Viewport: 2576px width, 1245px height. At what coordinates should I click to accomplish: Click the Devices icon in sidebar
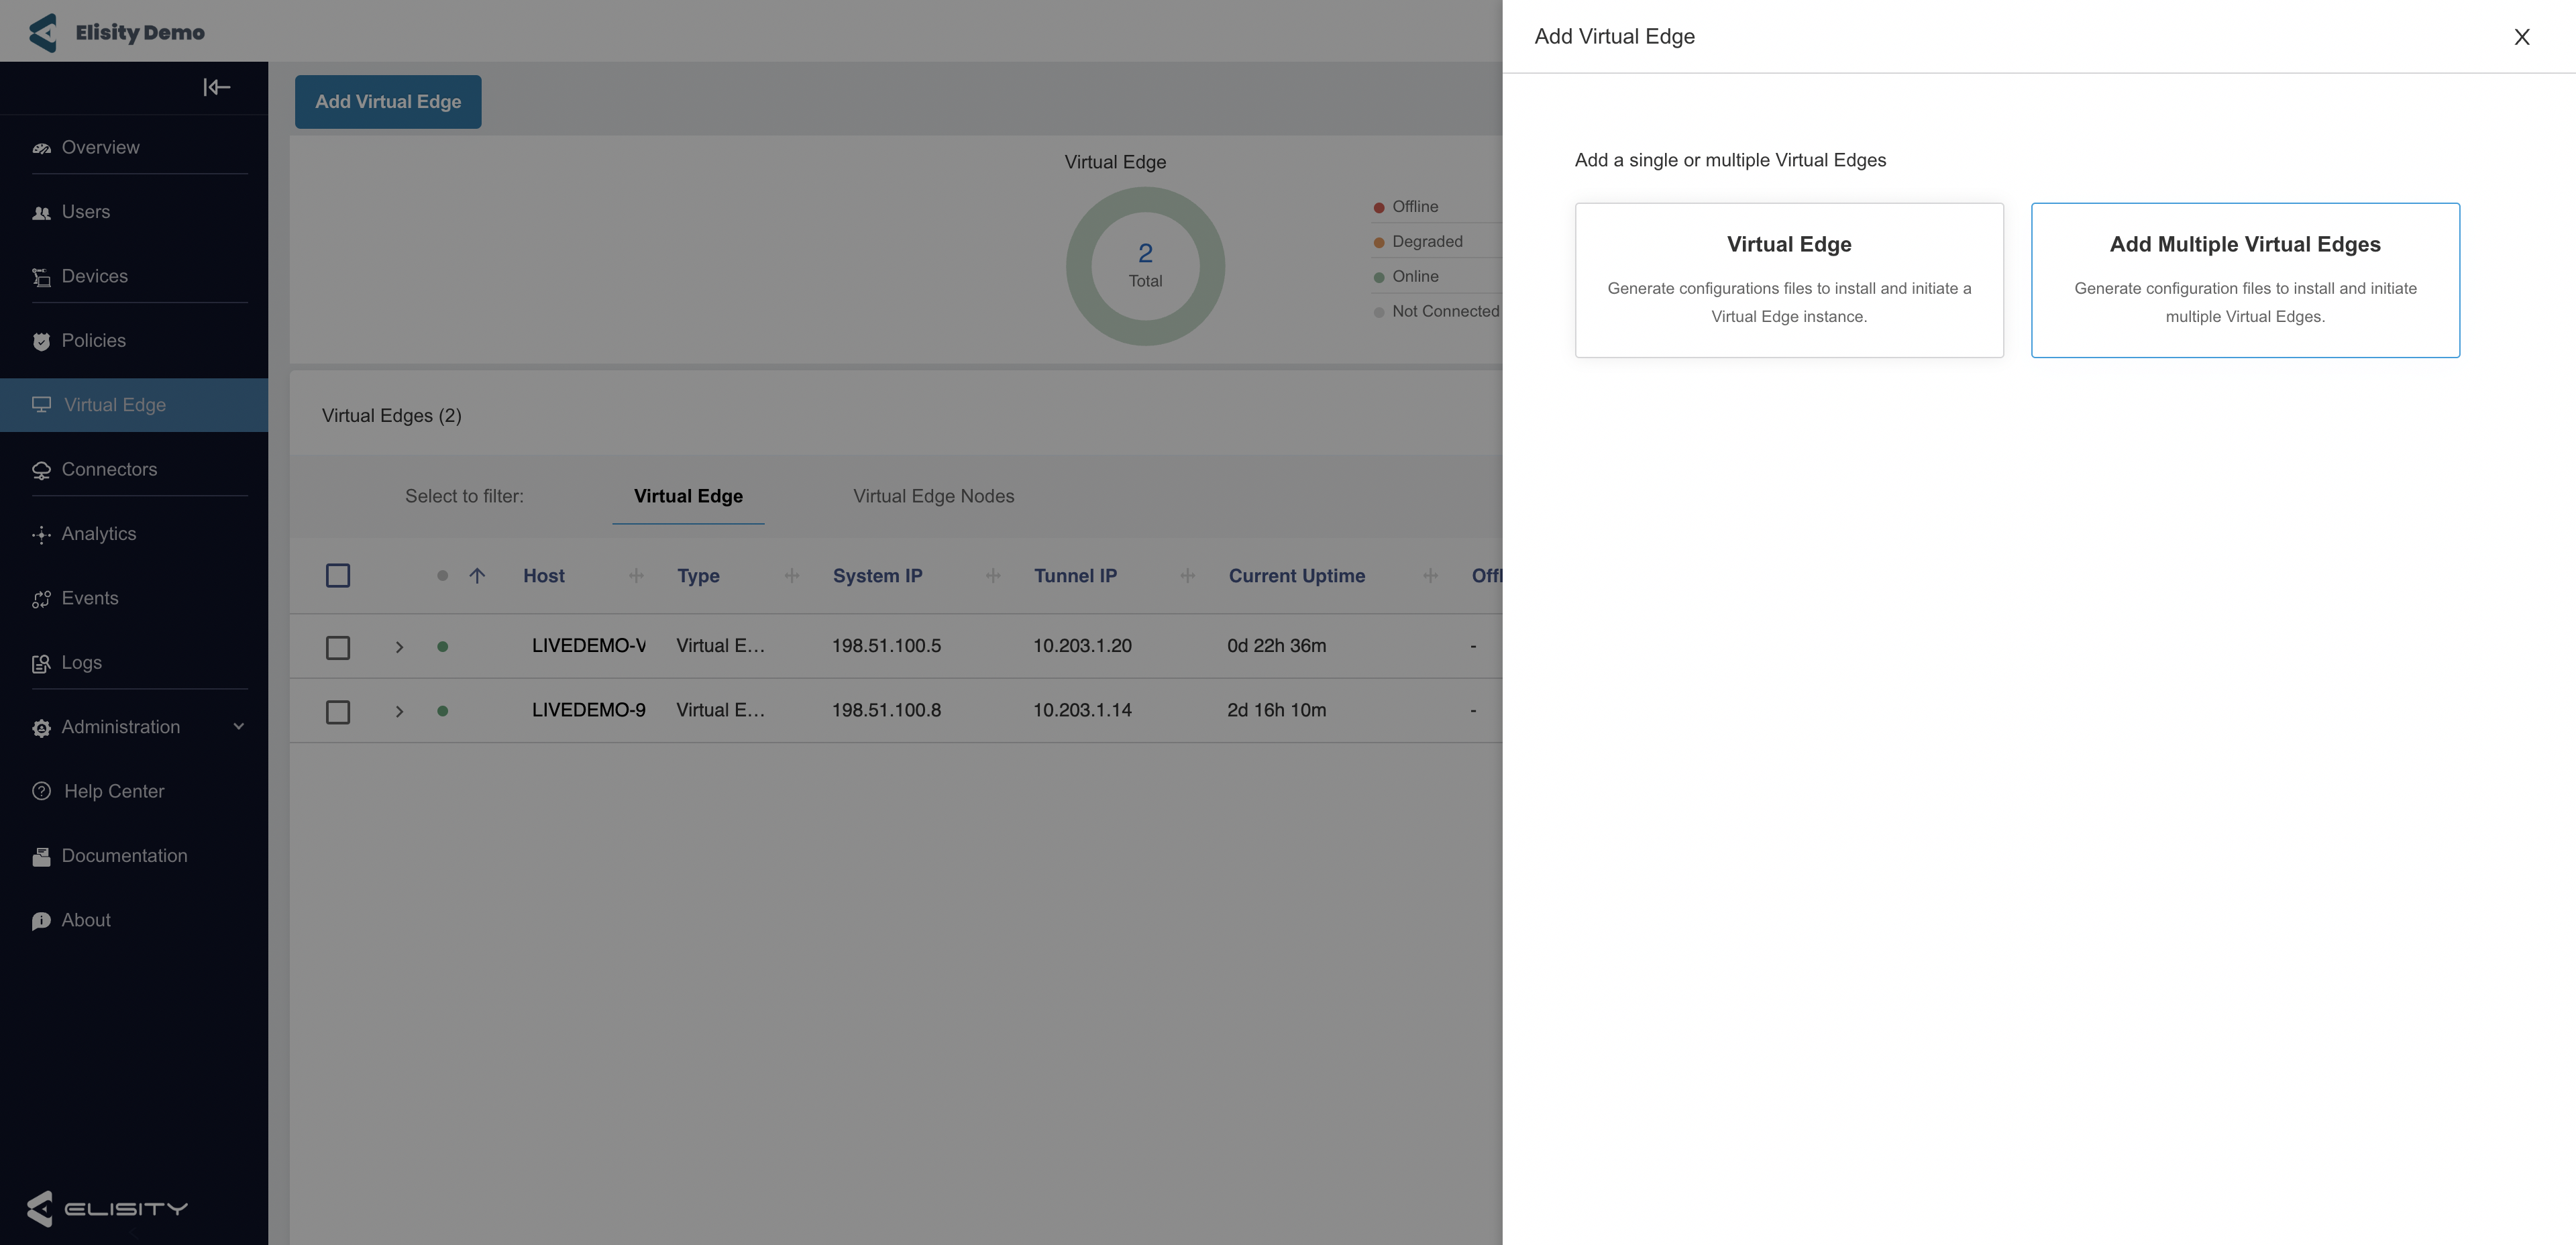41,277
